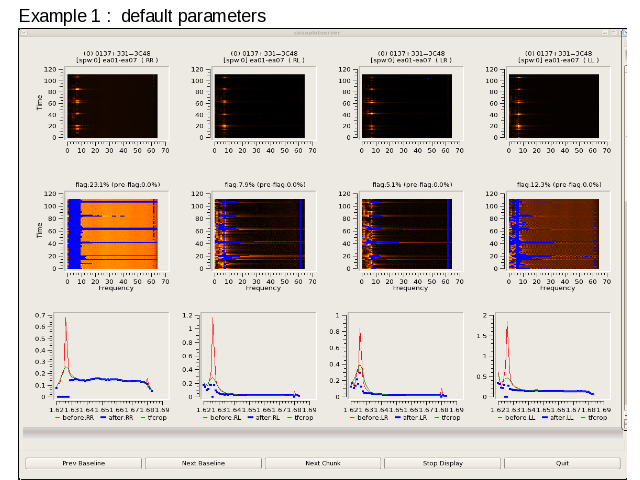Viewport: 640px width, 480px height.
Task: Click the 'flag:5.1% (pre-flag:0.0%)' title
Action: click(412, 184)
